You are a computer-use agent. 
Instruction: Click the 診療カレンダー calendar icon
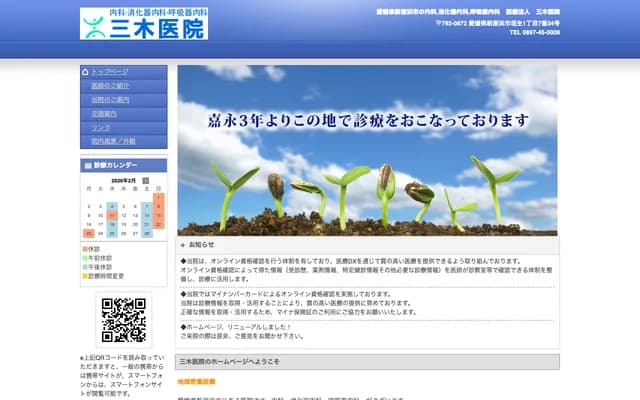point(88,165)
